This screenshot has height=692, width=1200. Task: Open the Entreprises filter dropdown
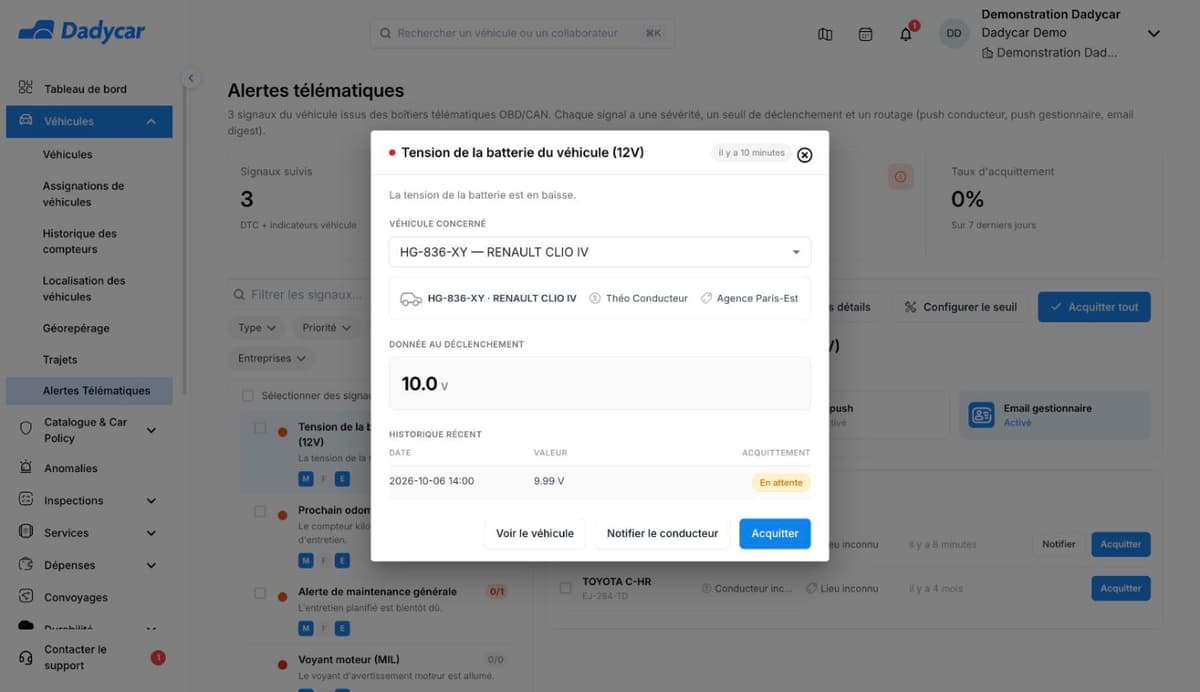[x=271, y=357]
